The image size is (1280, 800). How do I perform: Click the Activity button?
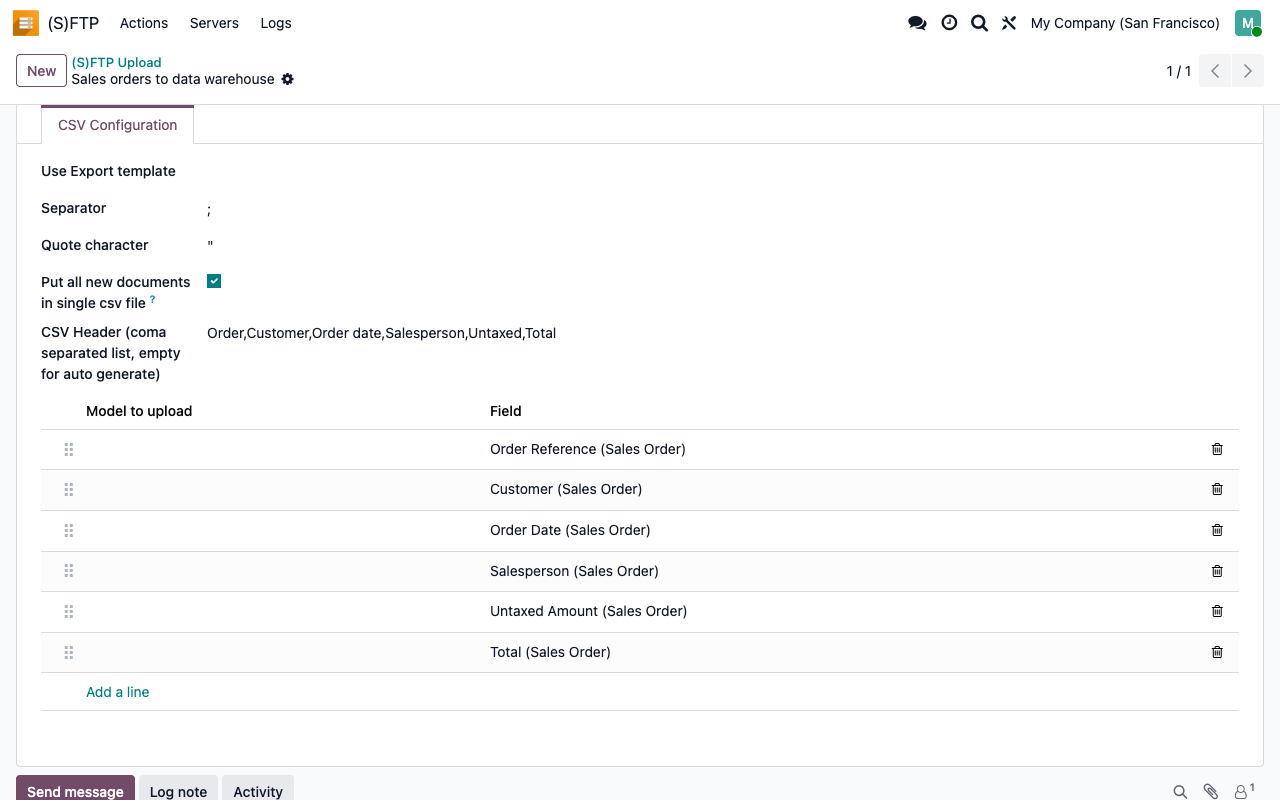(258, 790)
